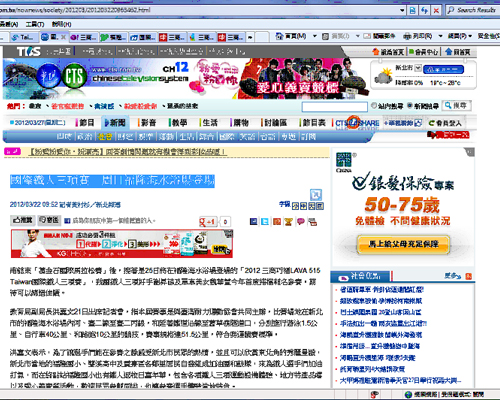Click the Facebook thumbs-up recommend button

[23, 220]
